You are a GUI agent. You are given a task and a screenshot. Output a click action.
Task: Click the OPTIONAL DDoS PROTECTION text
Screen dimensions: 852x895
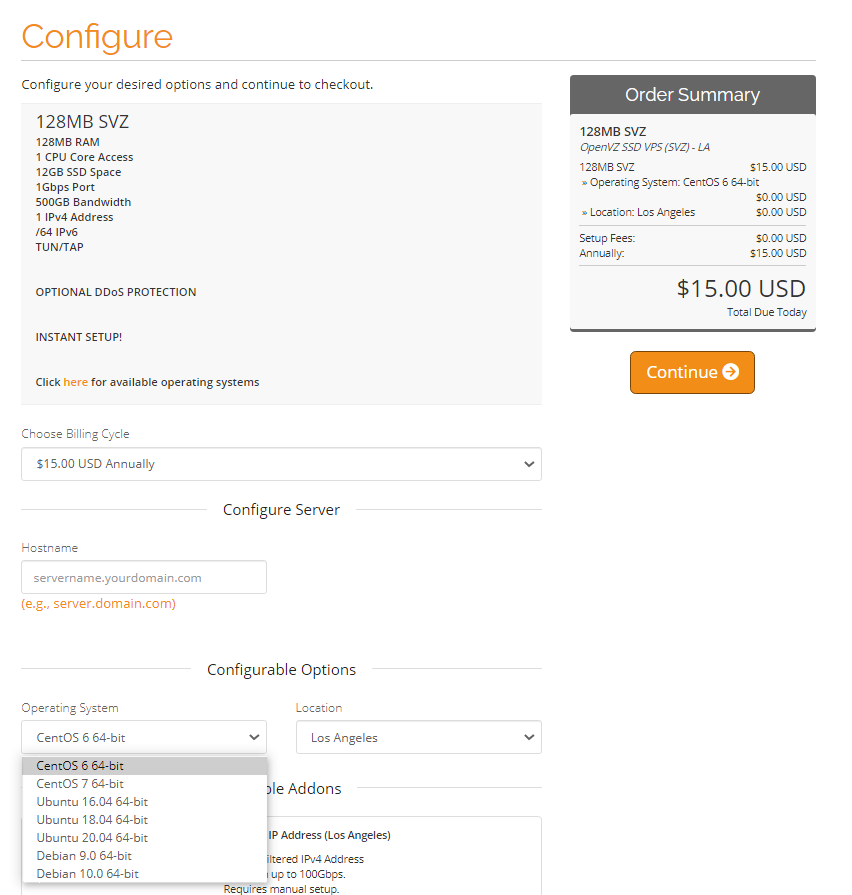pos(116,292)
